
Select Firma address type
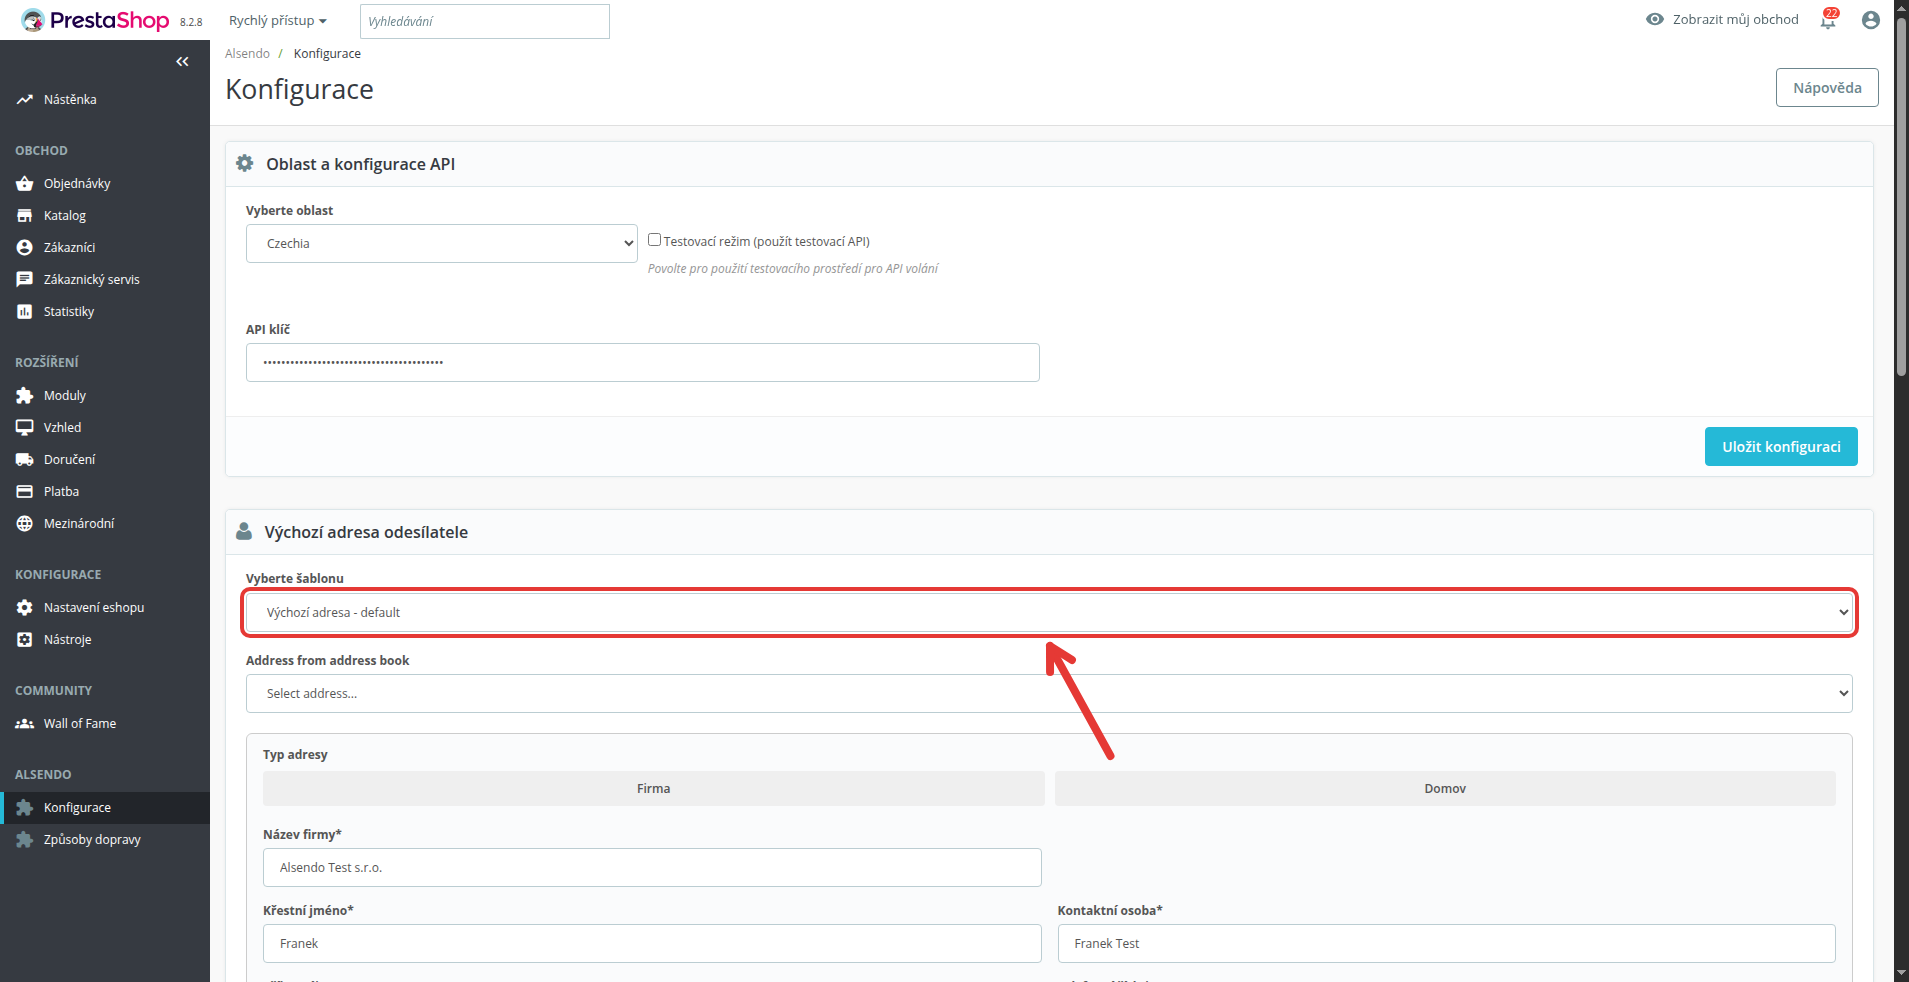[x=654, y=789]
